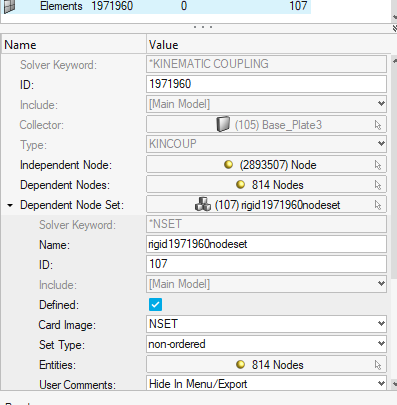The height and width of the screenshot is (405, 397).
Task: Click selector cursor icon in Dependent Nodes field
Action: 378,185
